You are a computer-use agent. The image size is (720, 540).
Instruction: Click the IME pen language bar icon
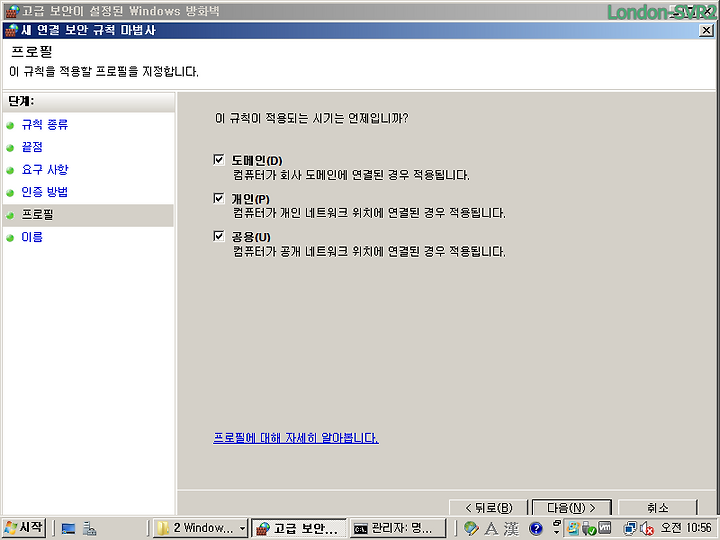[x=471, y=529]
